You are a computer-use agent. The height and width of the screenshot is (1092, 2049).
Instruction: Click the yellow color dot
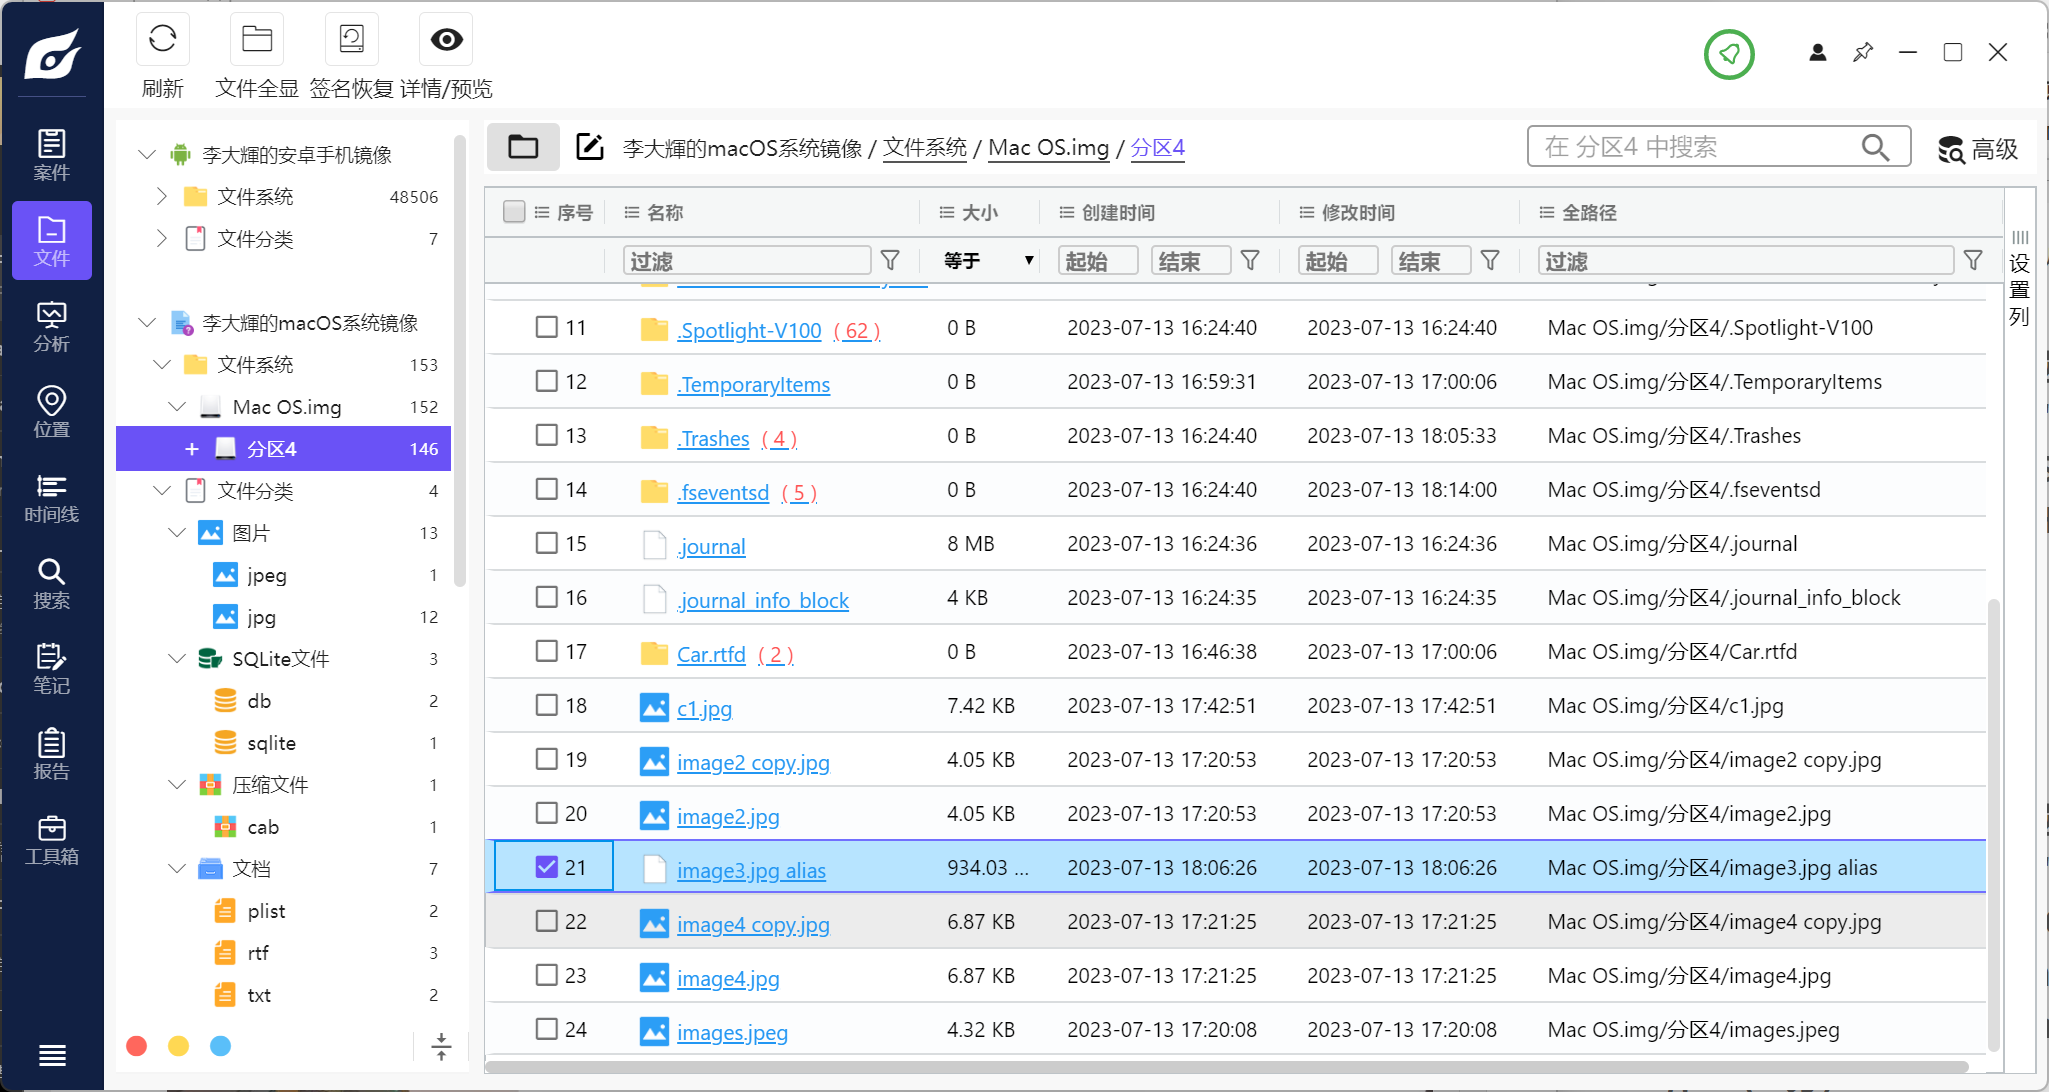179,1046
